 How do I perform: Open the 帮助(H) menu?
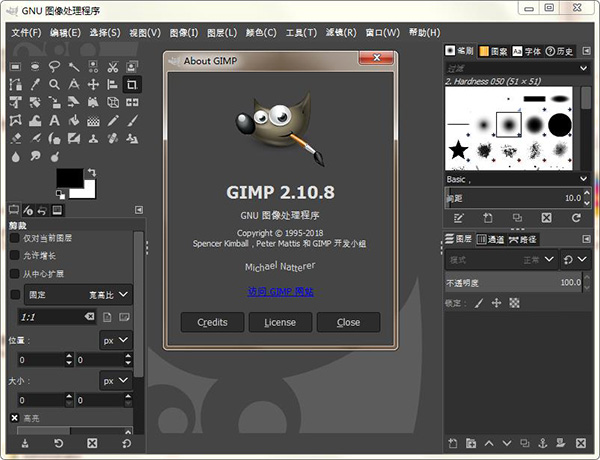pyautogui.click(x=424, y=33)
